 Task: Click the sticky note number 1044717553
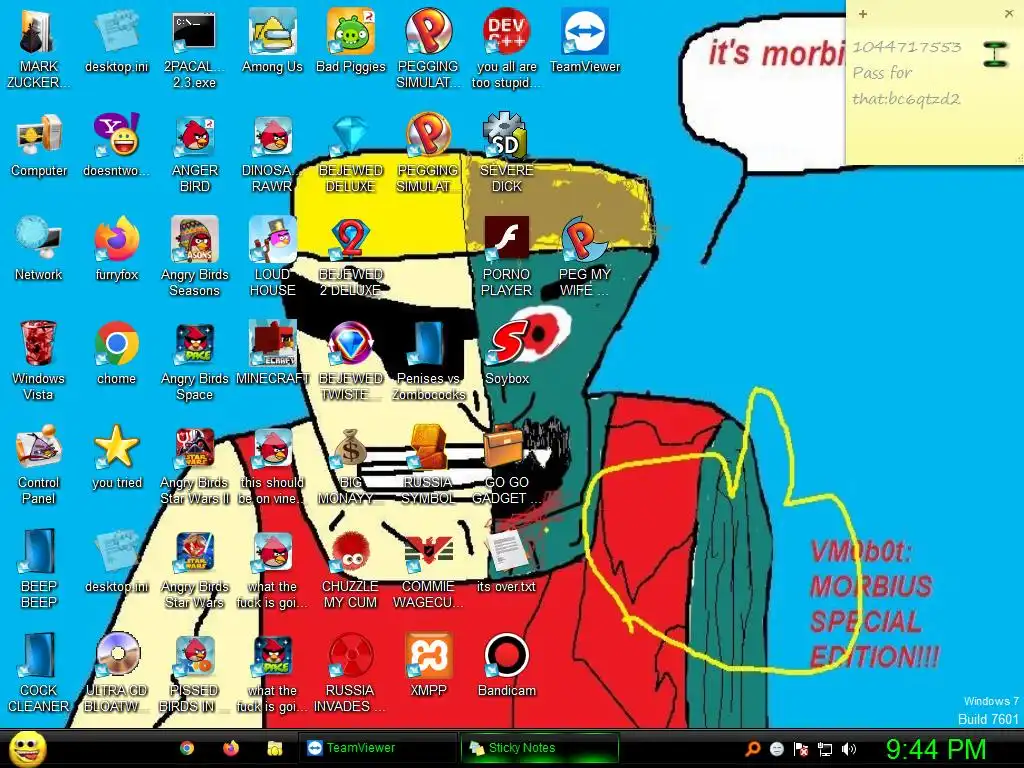(x=906, y=47)
